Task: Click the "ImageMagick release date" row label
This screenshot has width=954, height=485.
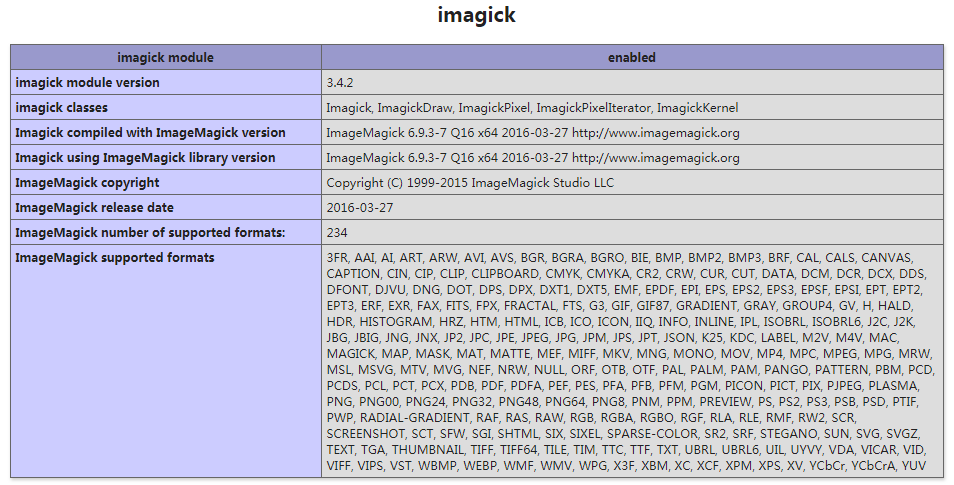Action: (94, 208)
